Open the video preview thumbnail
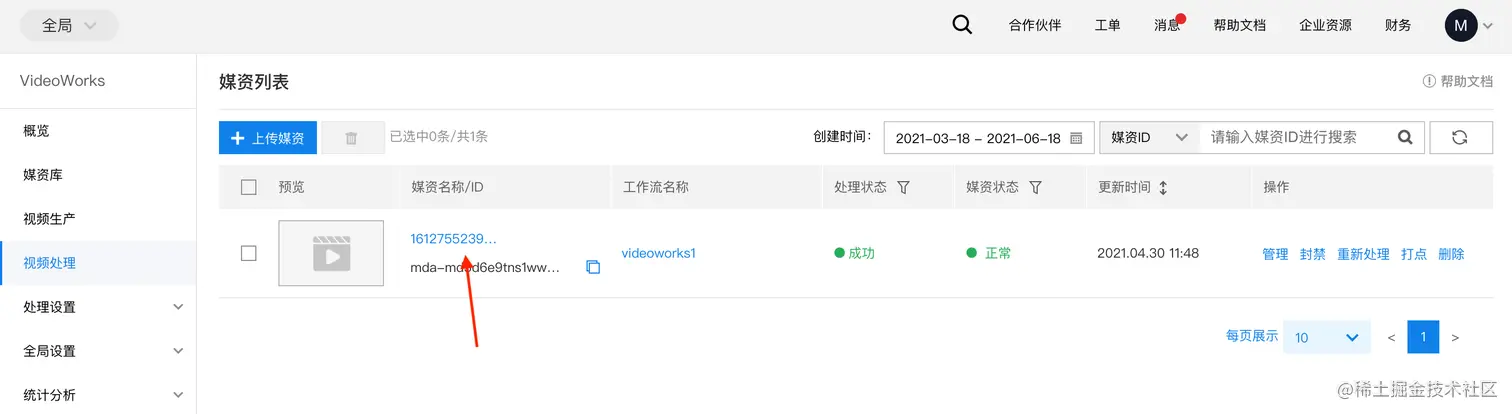1512x414 pixels. (x=331, y=253)
